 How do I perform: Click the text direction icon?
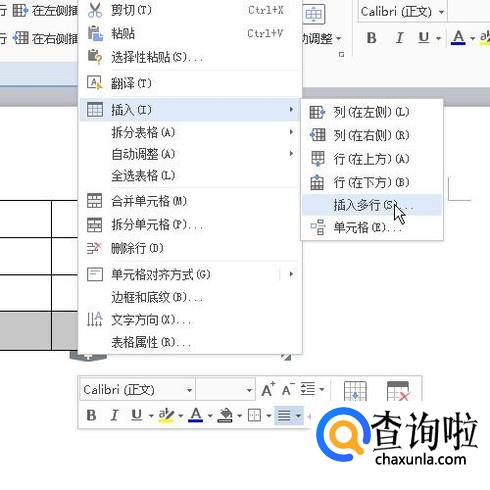coord(95,319)
